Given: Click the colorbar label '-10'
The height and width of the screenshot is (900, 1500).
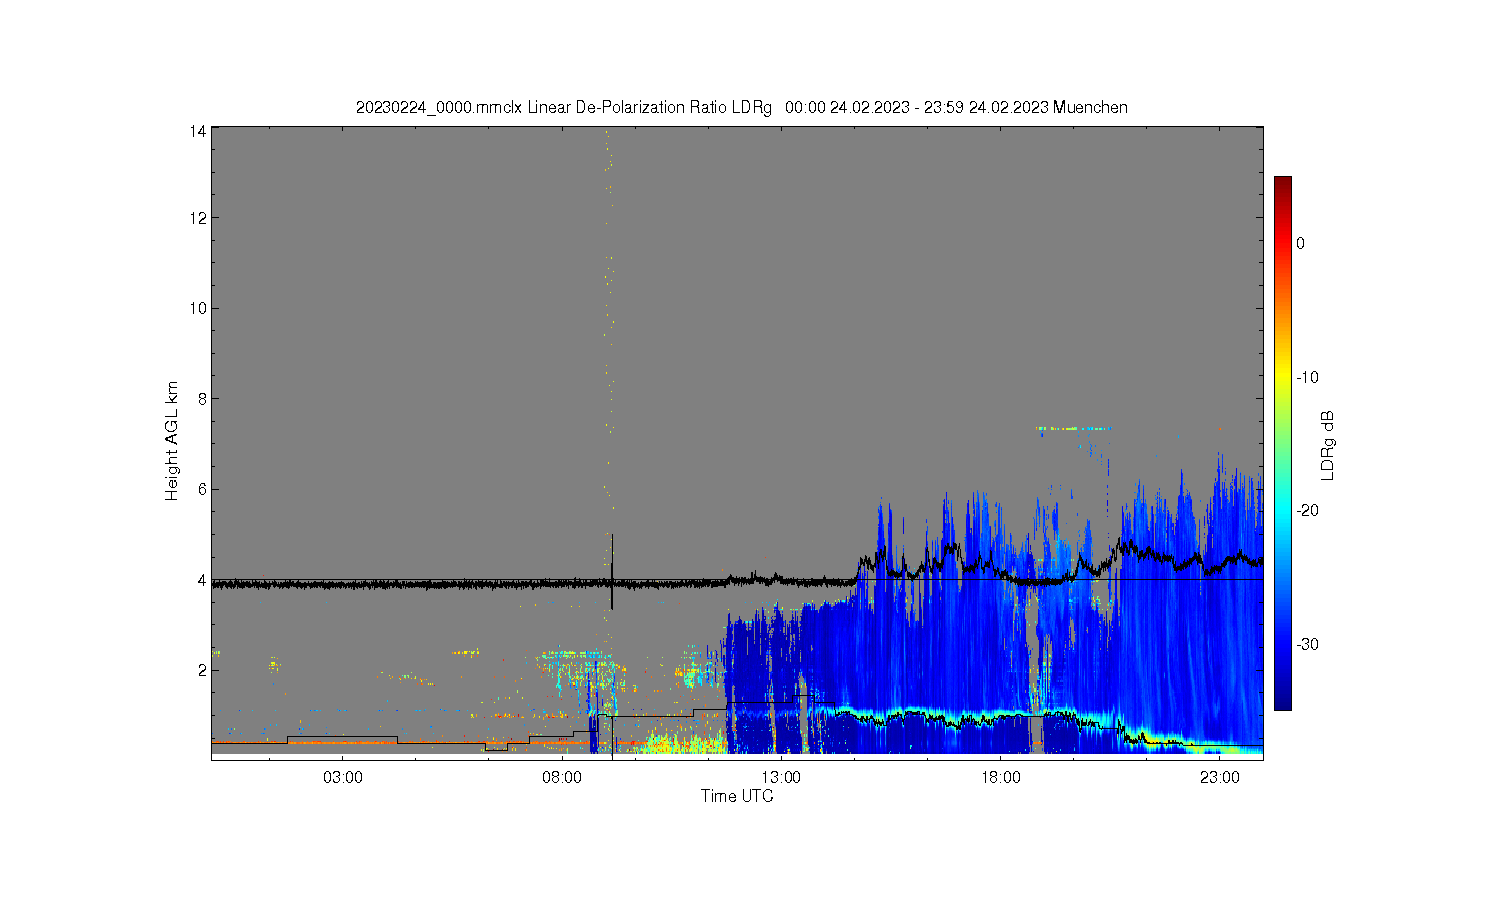Looking at the screenshot, I should coord(1307,377).
